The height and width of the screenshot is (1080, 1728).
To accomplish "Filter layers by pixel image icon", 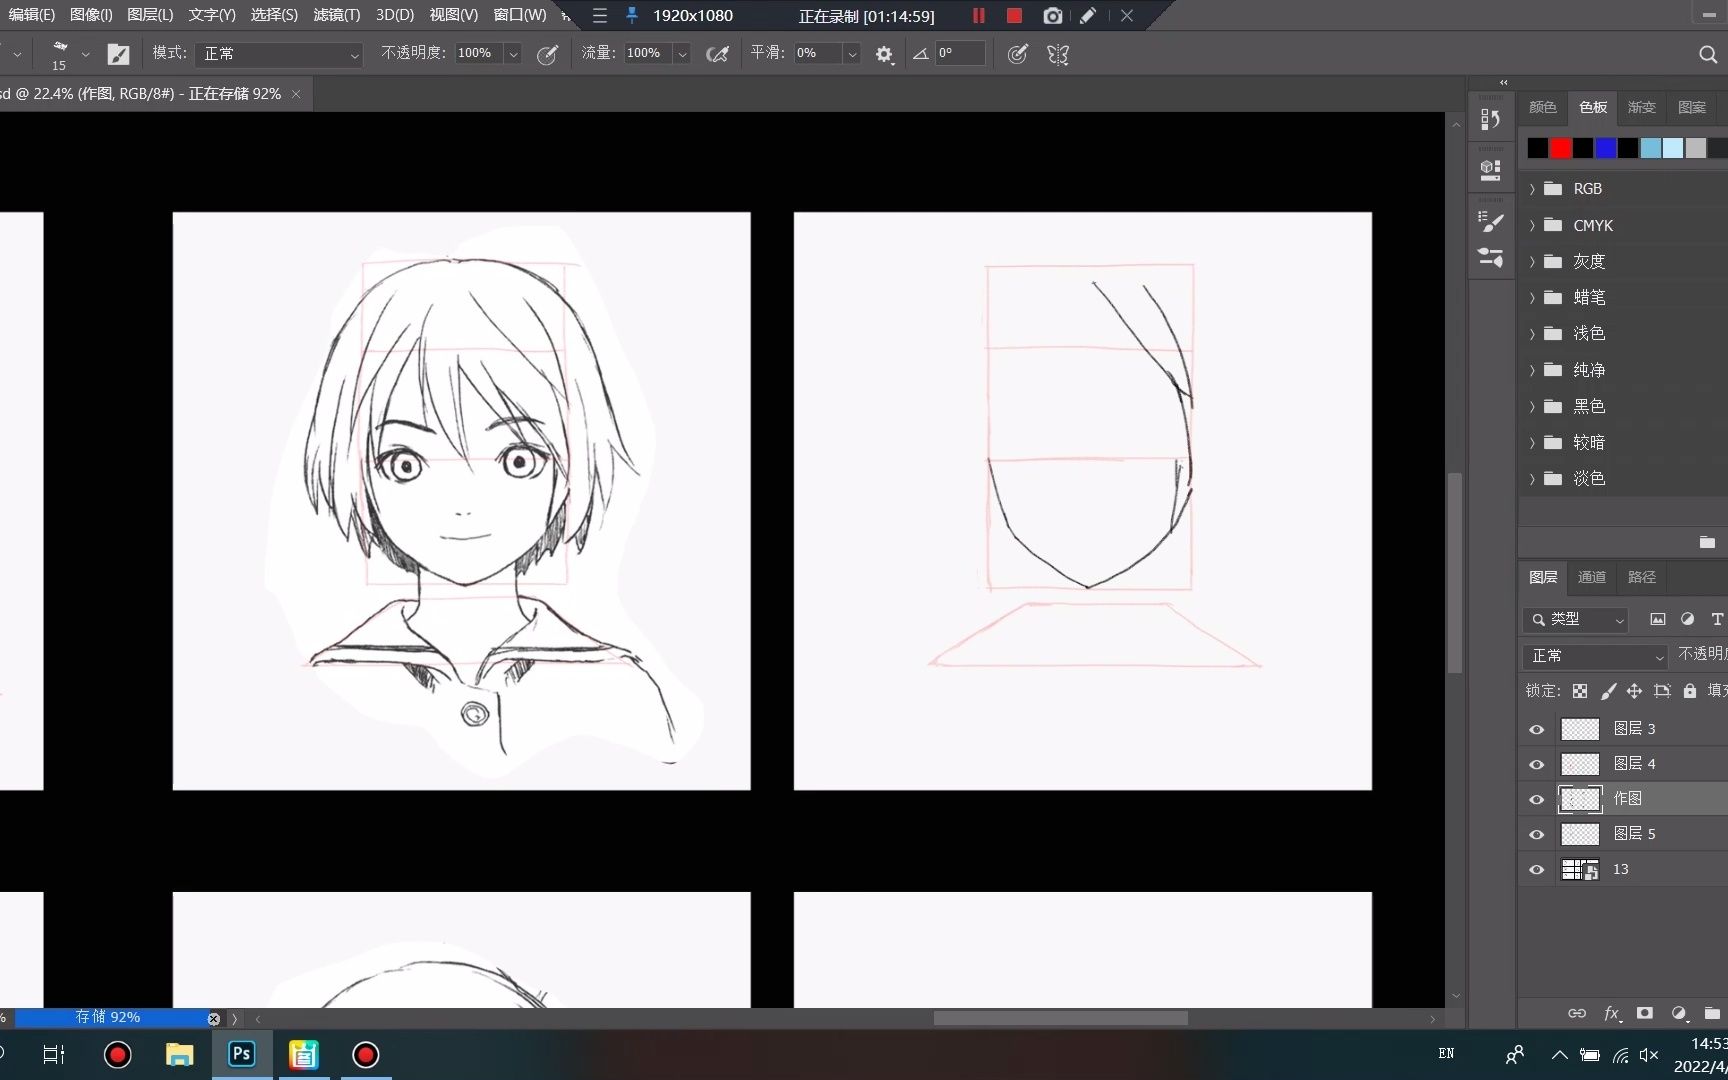I will point(1658,619).
